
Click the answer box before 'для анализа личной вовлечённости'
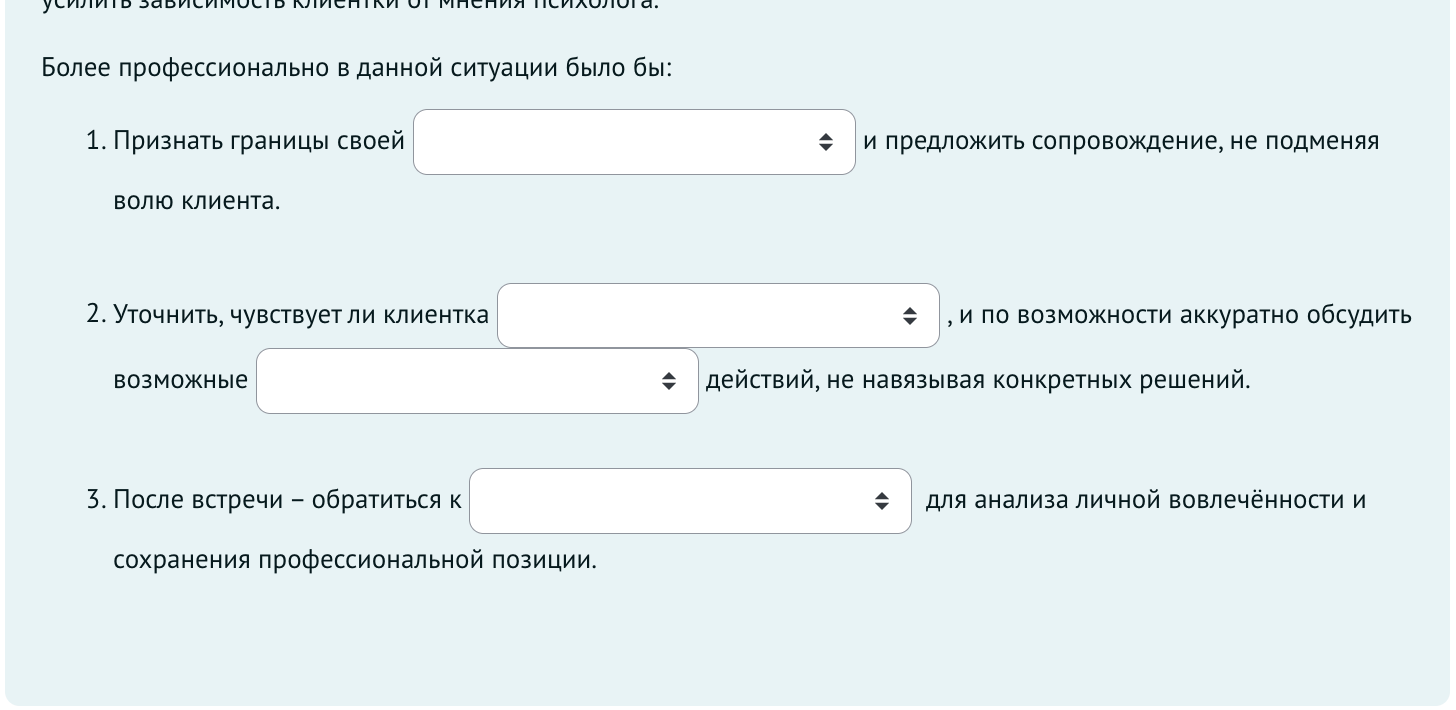click(x=690, y=501)
